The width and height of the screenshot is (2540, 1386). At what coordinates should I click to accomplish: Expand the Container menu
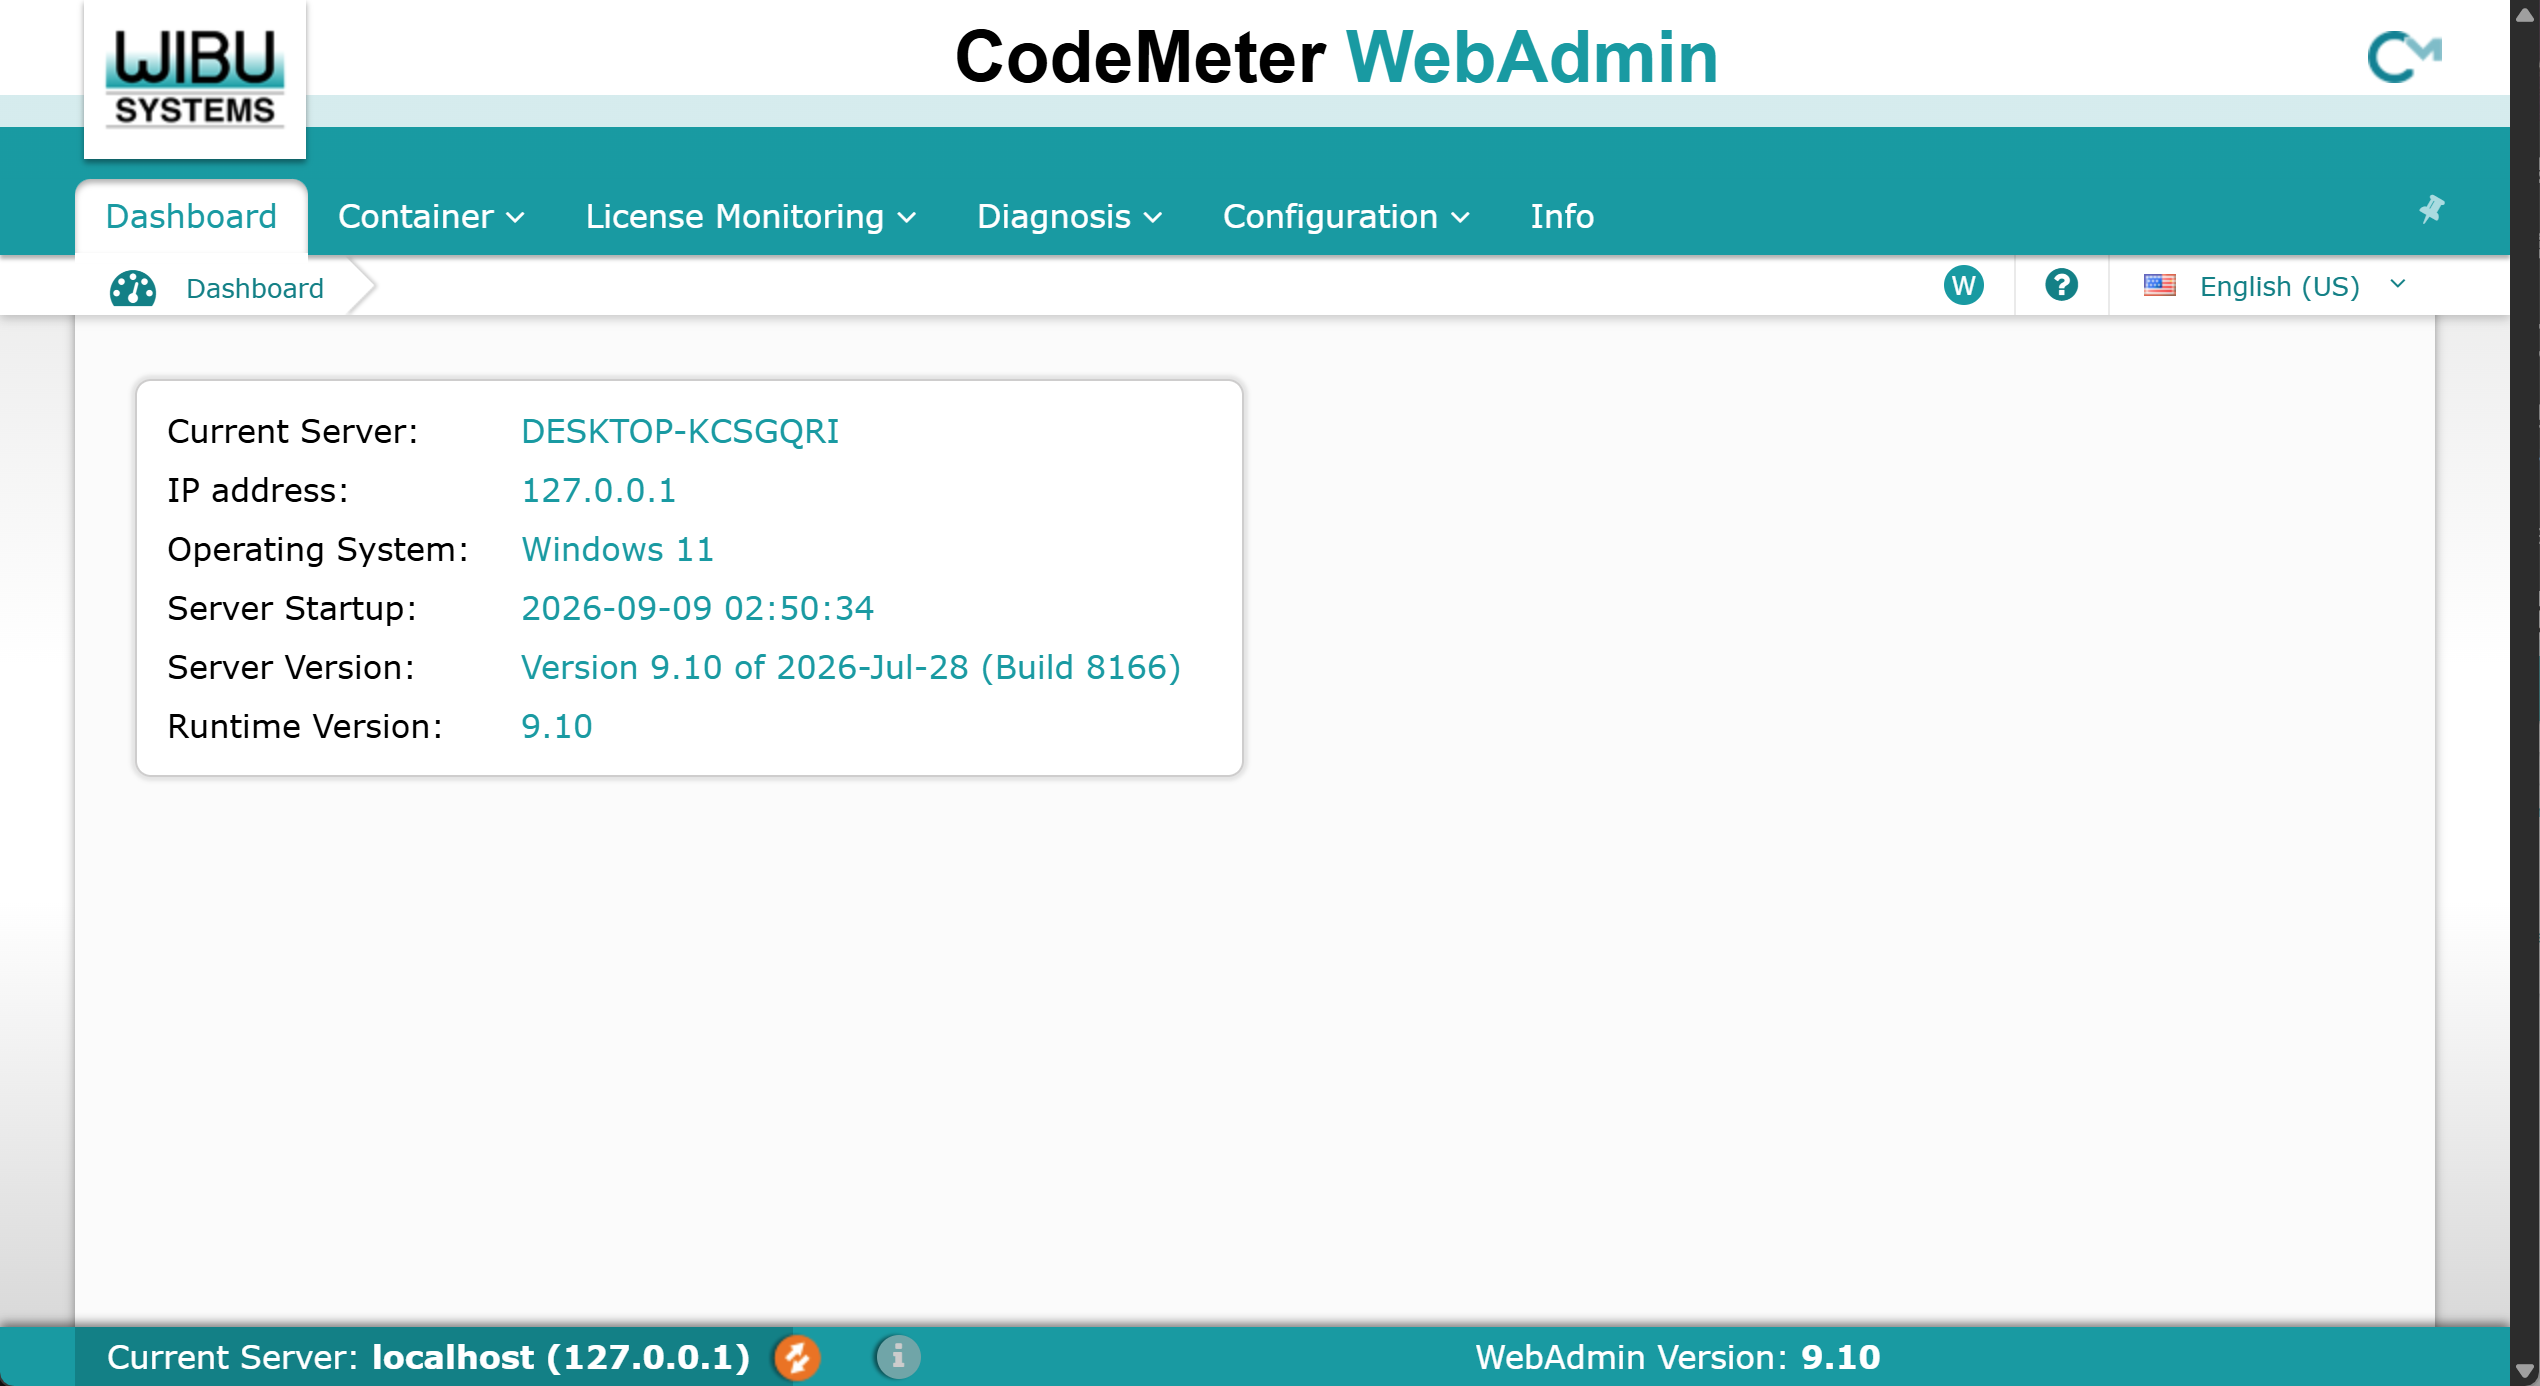[x=431, y=216]
